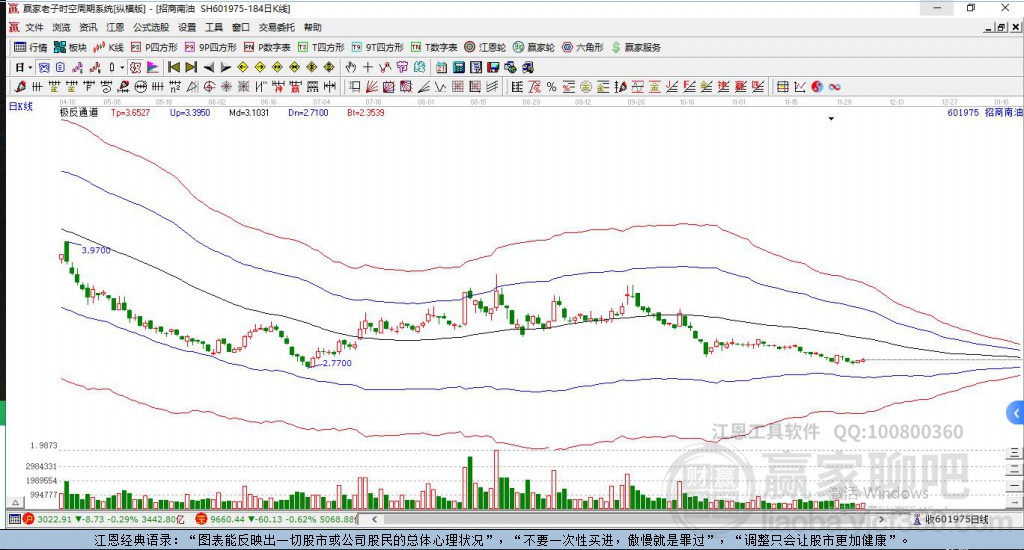
Task: Click the Md=3.1031 indicator value
Action: 249,112
